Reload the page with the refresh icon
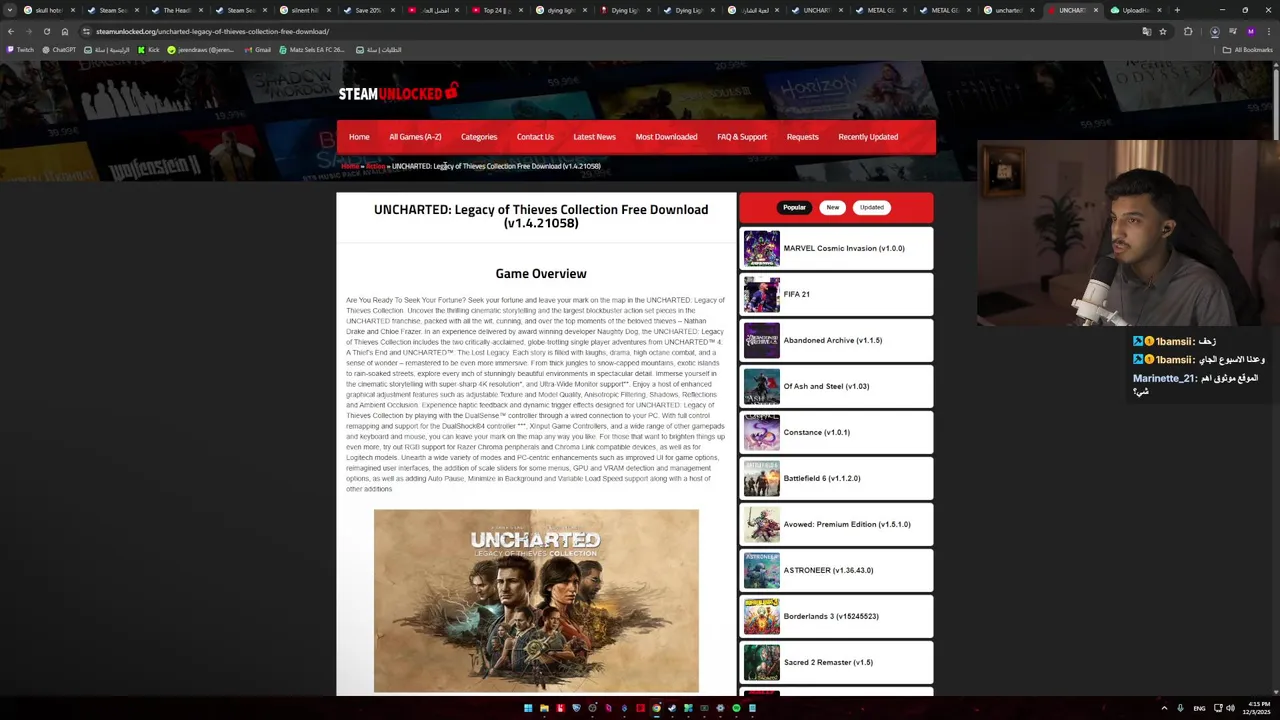 pyautogui.click(x=46, y=31)
